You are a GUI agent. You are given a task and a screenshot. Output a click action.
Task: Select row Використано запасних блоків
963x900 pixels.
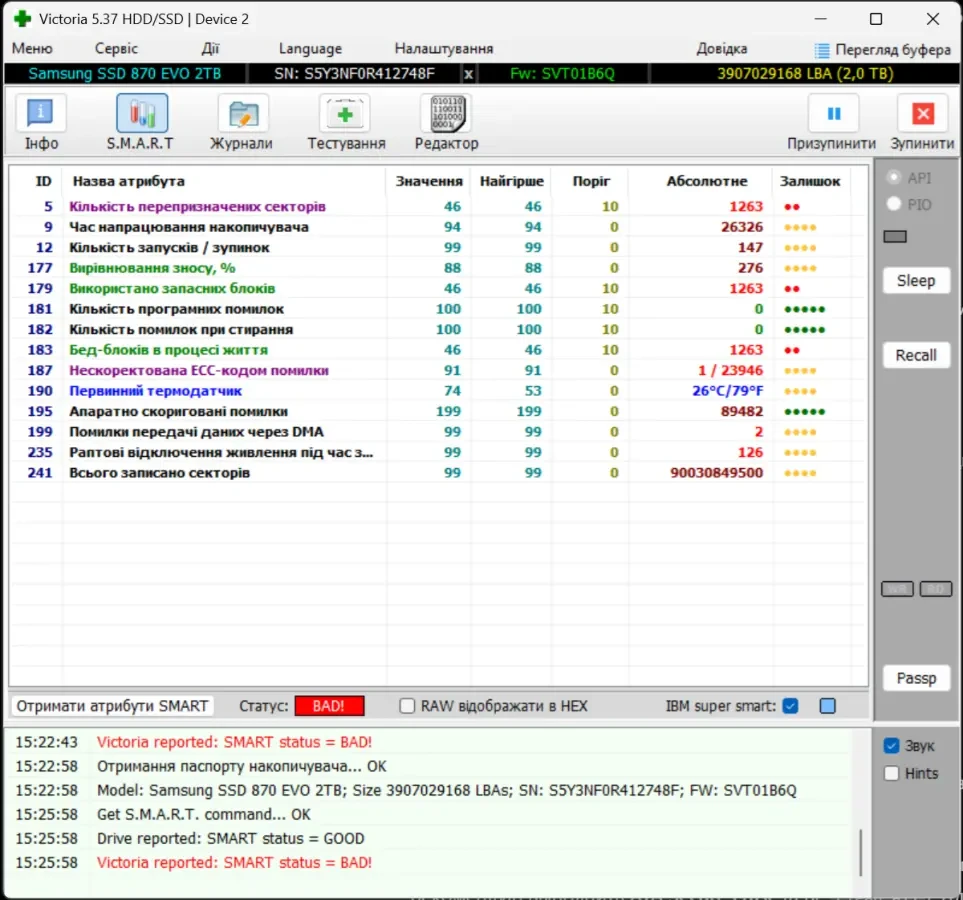point(439,288)
